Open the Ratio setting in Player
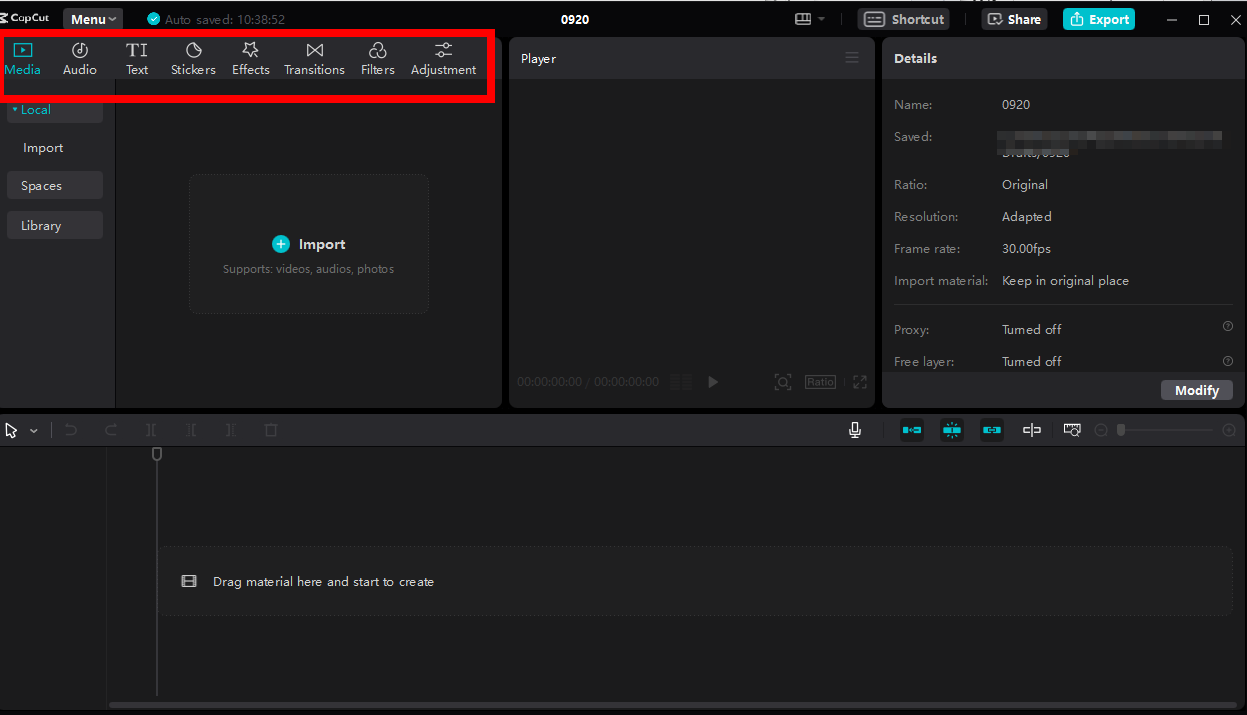1247x715 pixels. click(x=820, y=382)
